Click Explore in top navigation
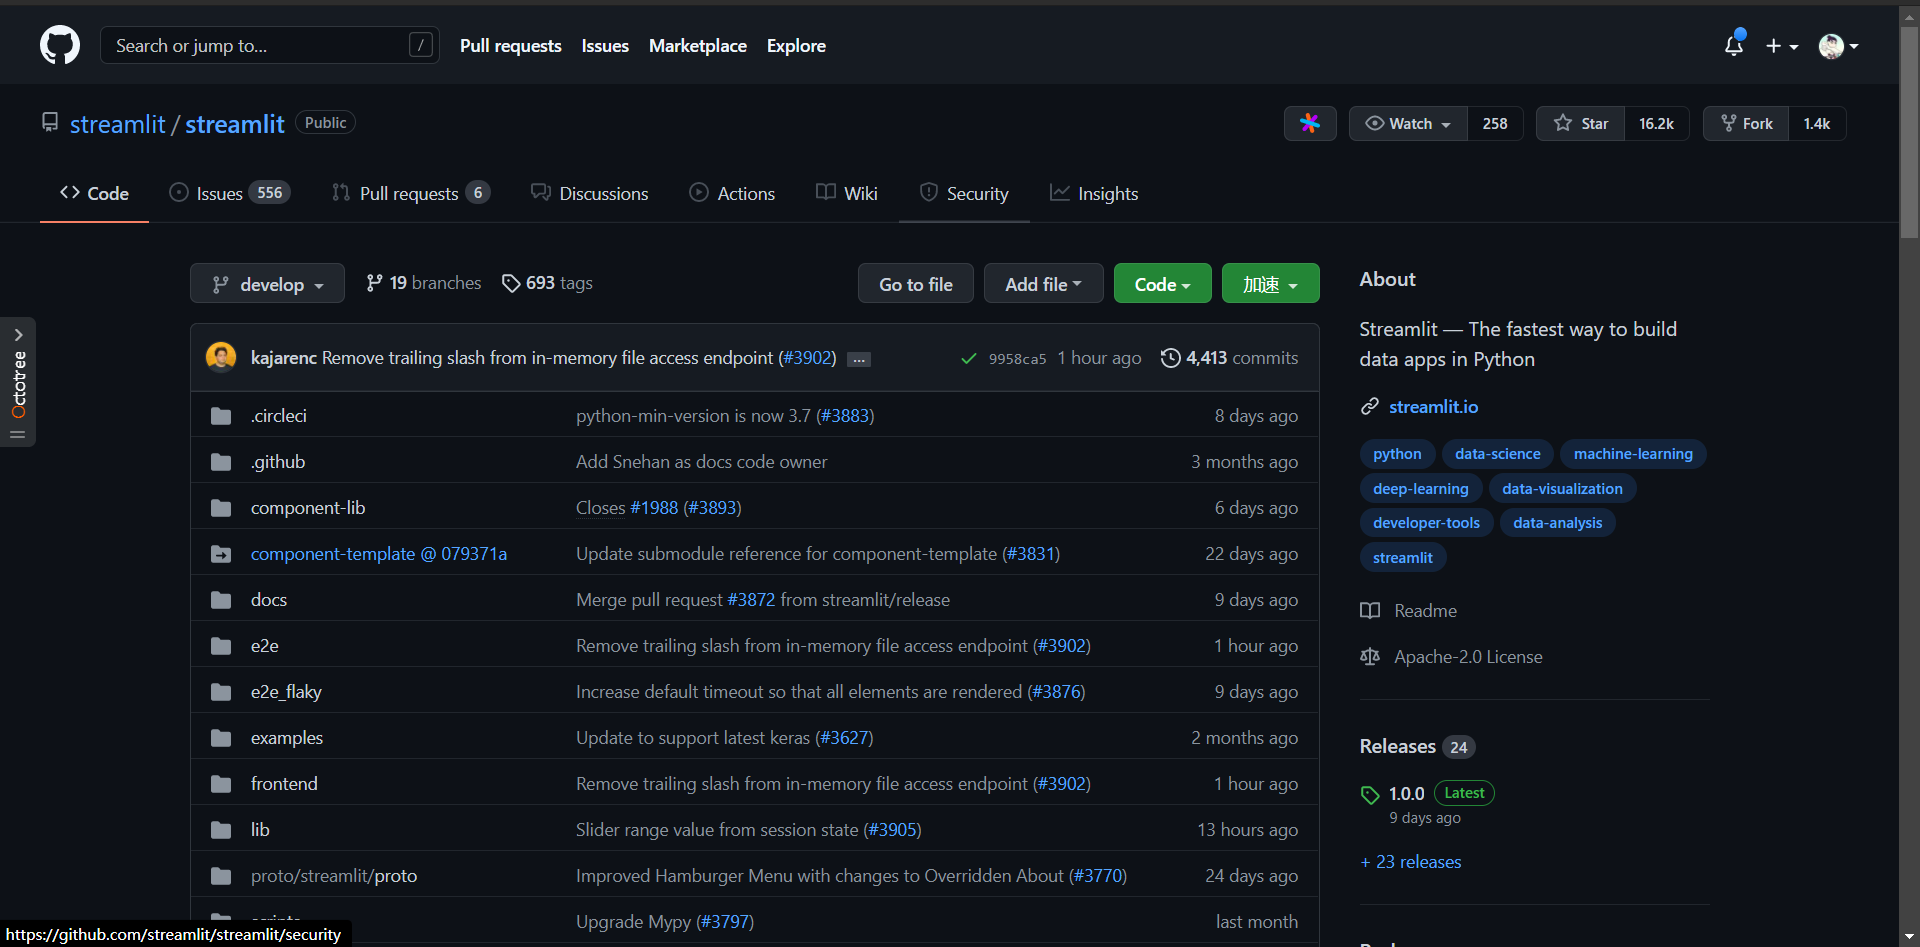The height and width of the screenshot is (947, 1920). tap(796, 46)
